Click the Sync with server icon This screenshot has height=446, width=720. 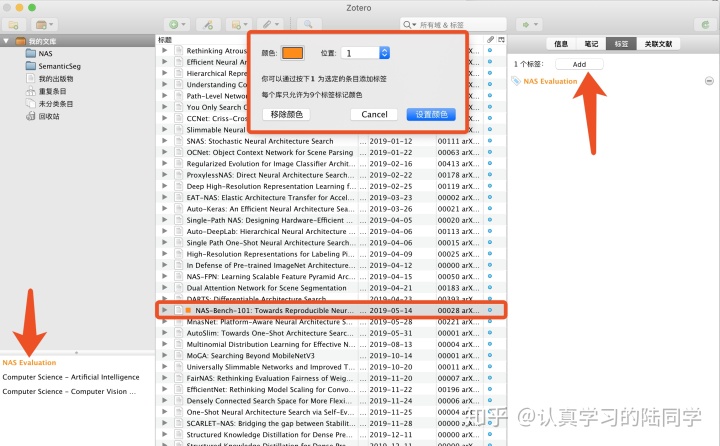pos(705,25)
